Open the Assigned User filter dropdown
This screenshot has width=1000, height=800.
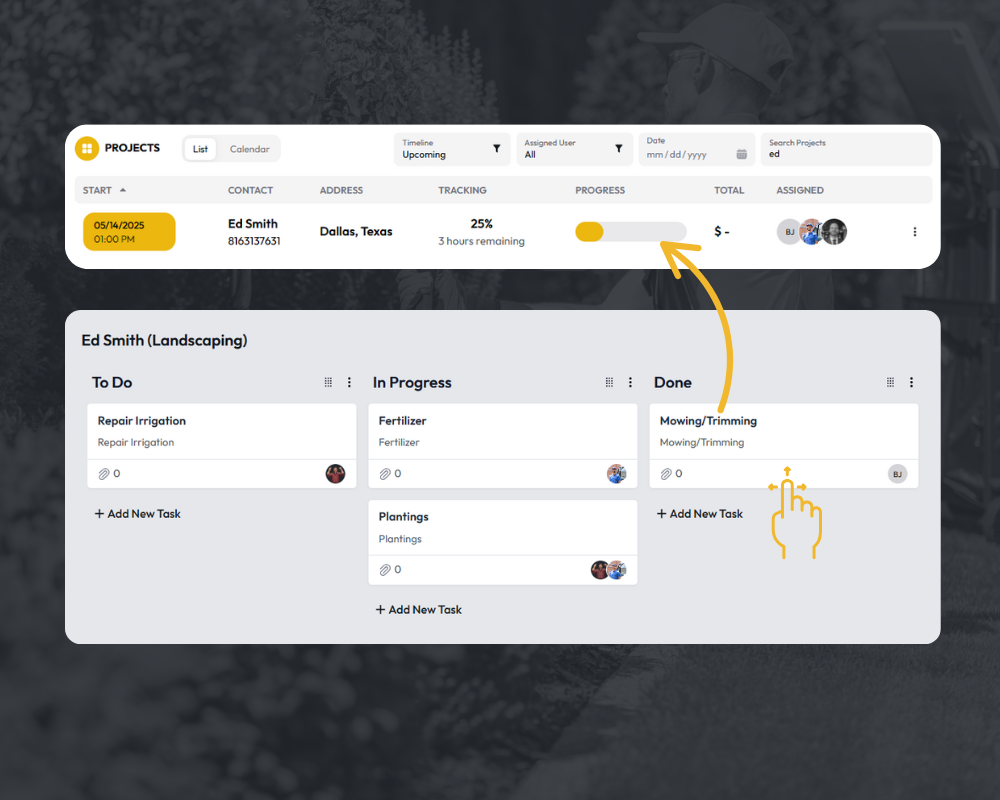click(574, 149)
